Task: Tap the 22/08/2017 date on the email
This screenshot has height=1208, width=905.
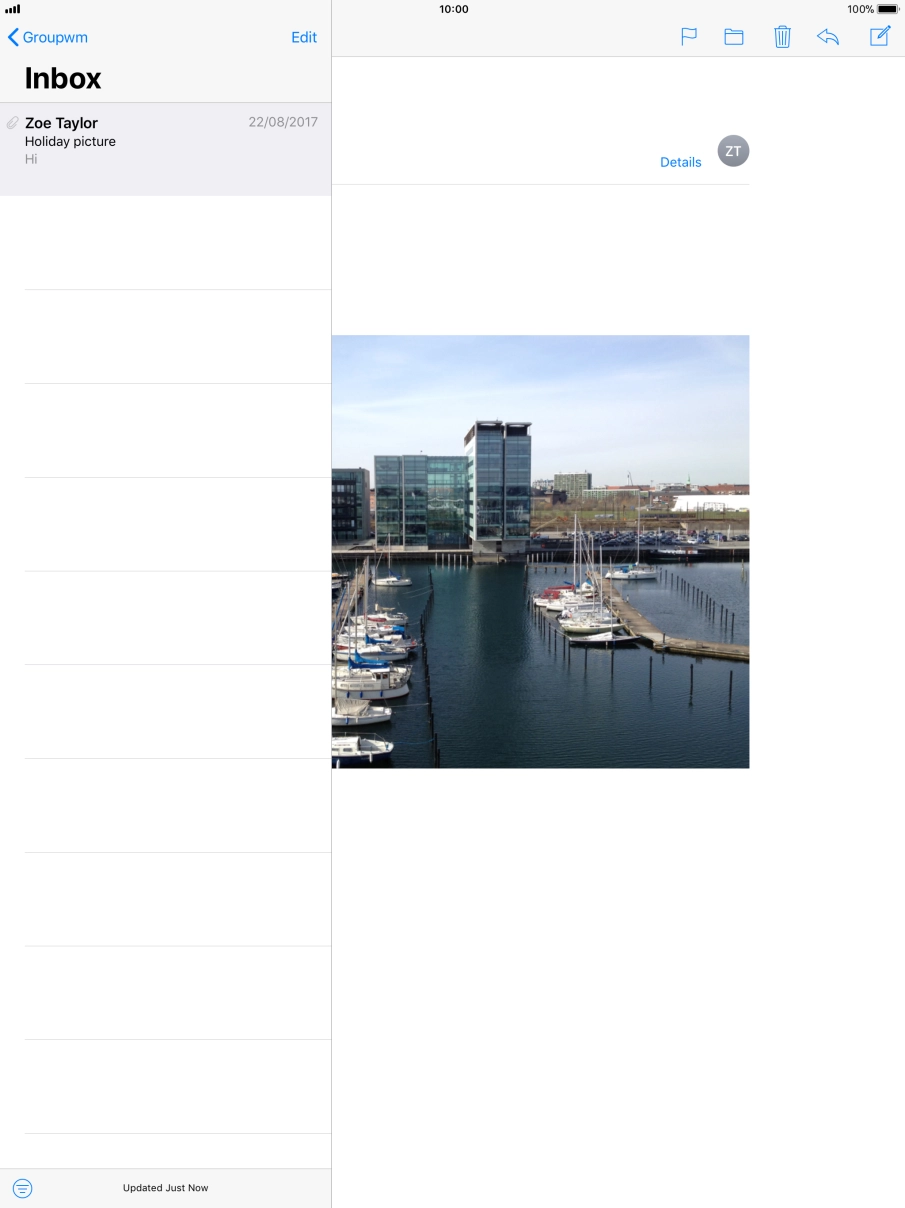Action: pyautogui.click(x=283, y=122)
